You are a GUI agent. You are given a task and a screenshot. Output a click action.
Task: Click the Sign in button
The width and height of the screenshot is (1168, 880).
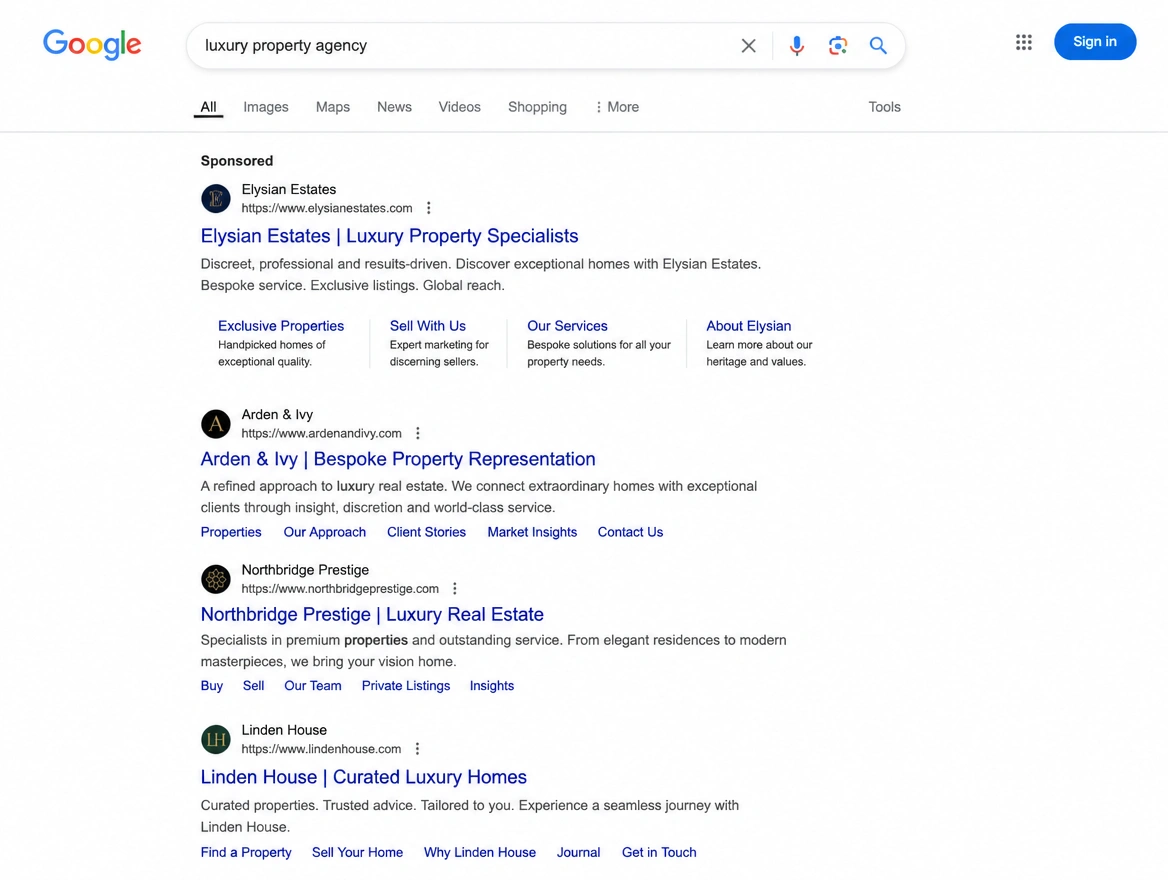[x=1095, y=42]
